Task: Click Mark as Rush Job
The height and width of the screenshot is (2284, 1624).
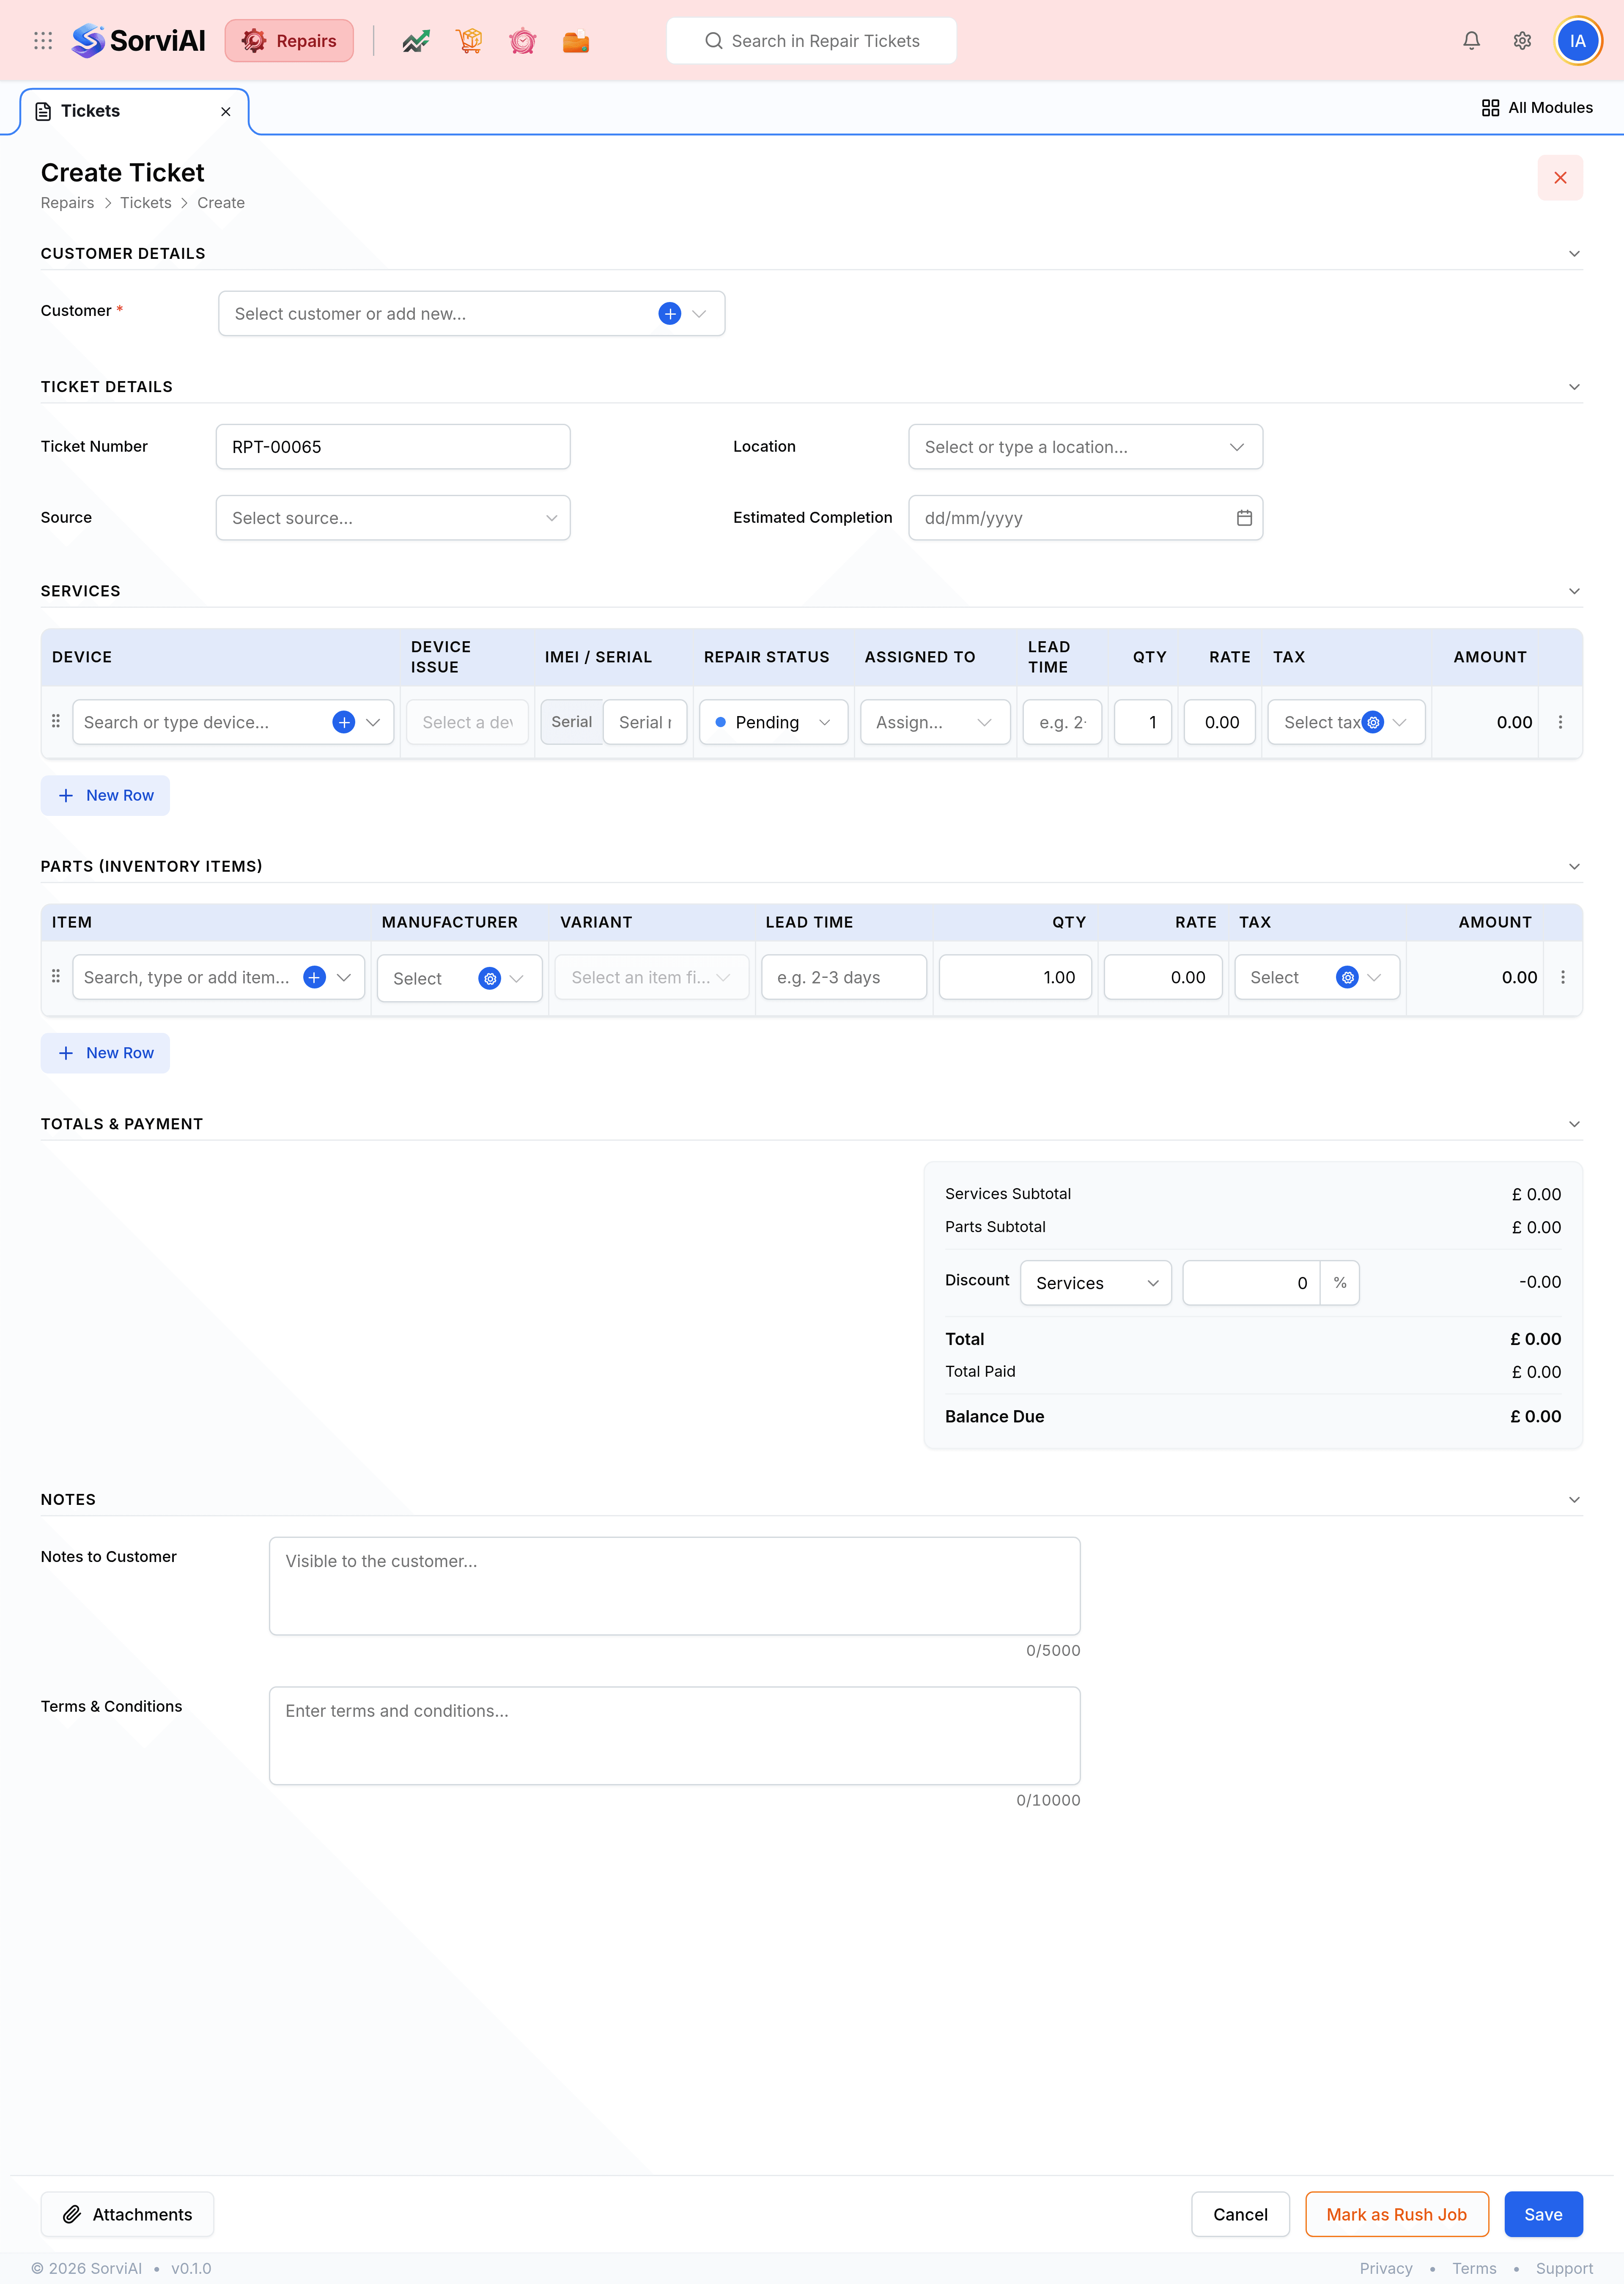Action: pyautogui.click(x=1396, y=2214)
